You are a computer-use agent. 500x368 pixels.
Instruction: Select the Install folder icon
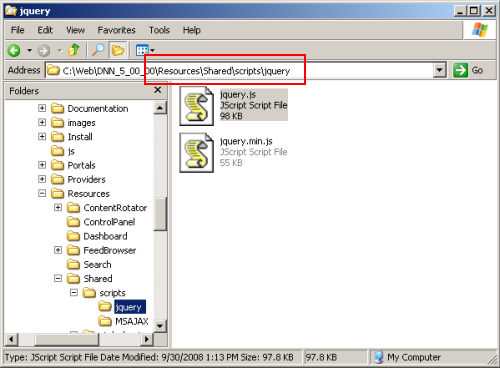point(57,137)
